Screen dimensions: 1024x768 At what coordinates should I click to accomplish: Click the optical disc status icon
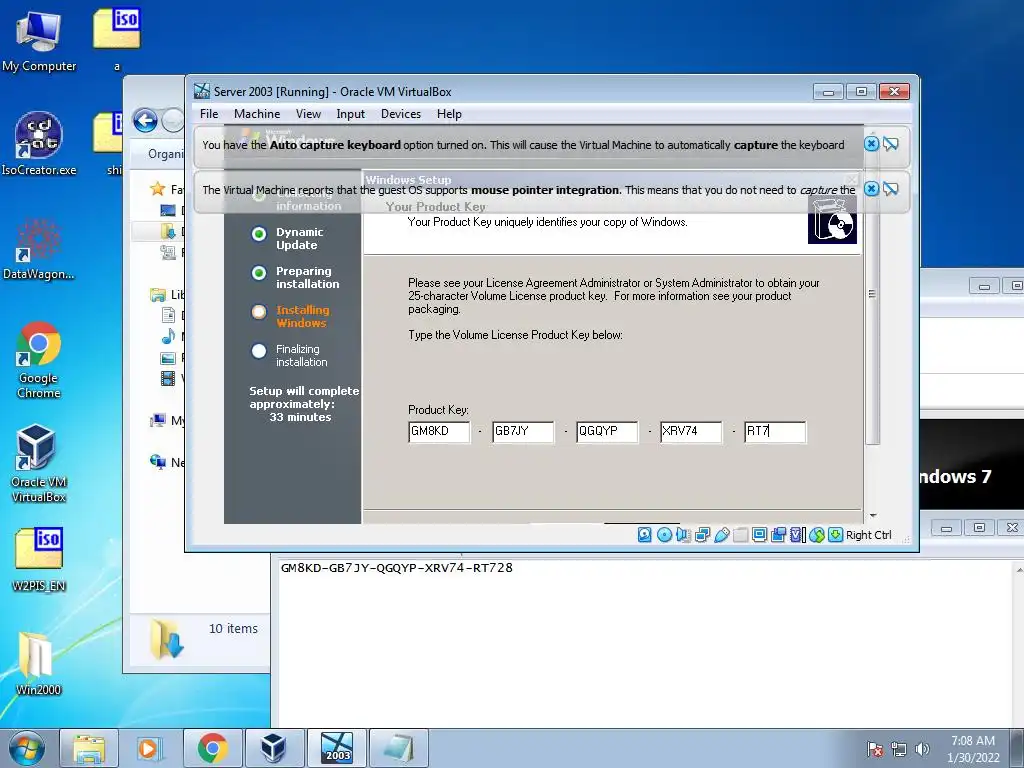pos(664,535)
